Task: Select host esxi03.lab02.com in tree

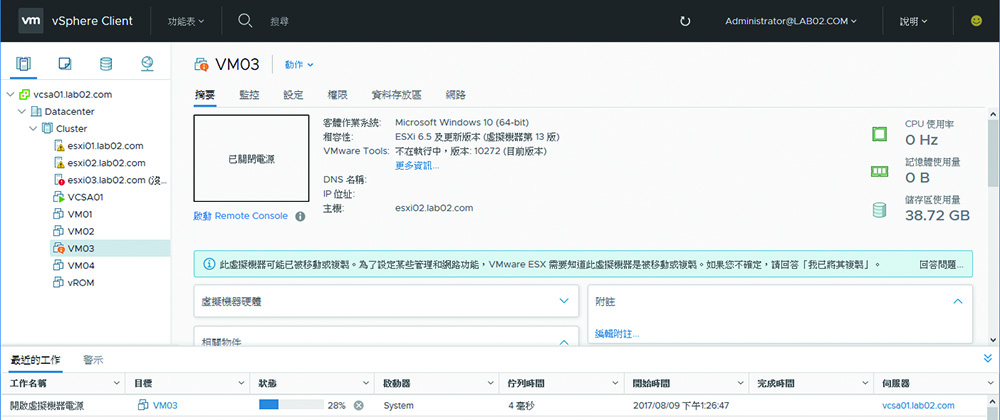Action: [x=117, y=180]
